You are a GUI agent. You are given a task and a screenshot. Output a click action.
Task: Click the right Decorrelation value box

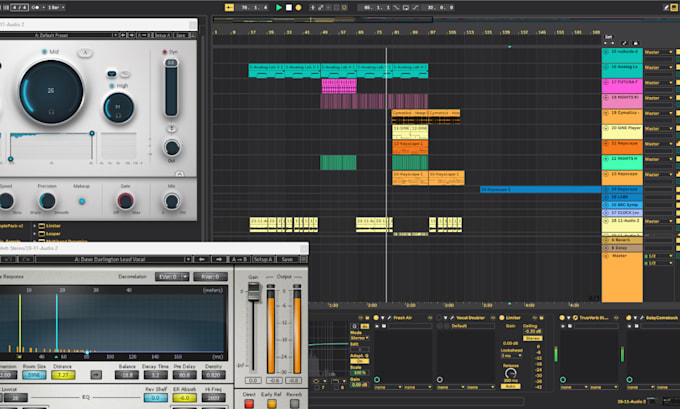[x=210, y=277]
